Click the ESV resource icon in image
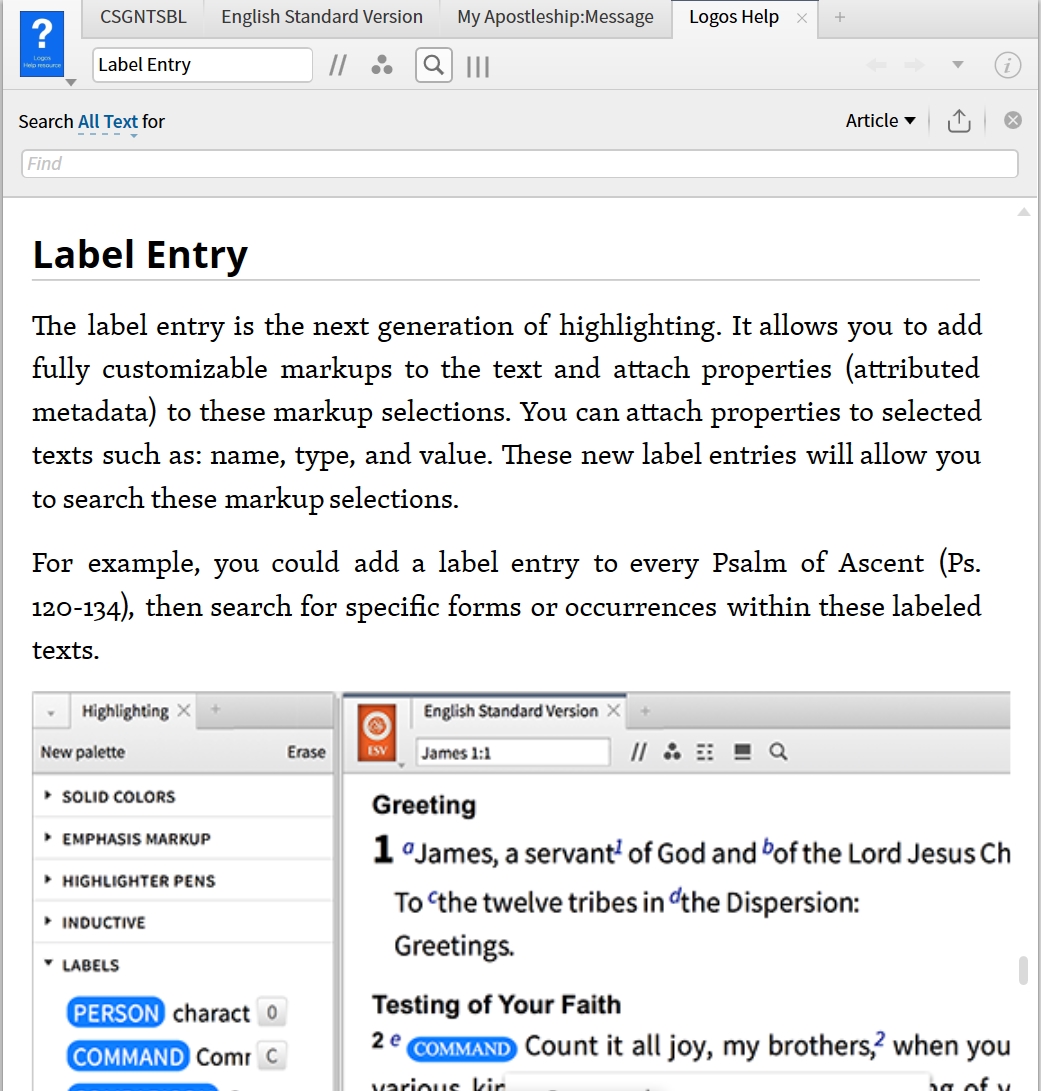 376,733
